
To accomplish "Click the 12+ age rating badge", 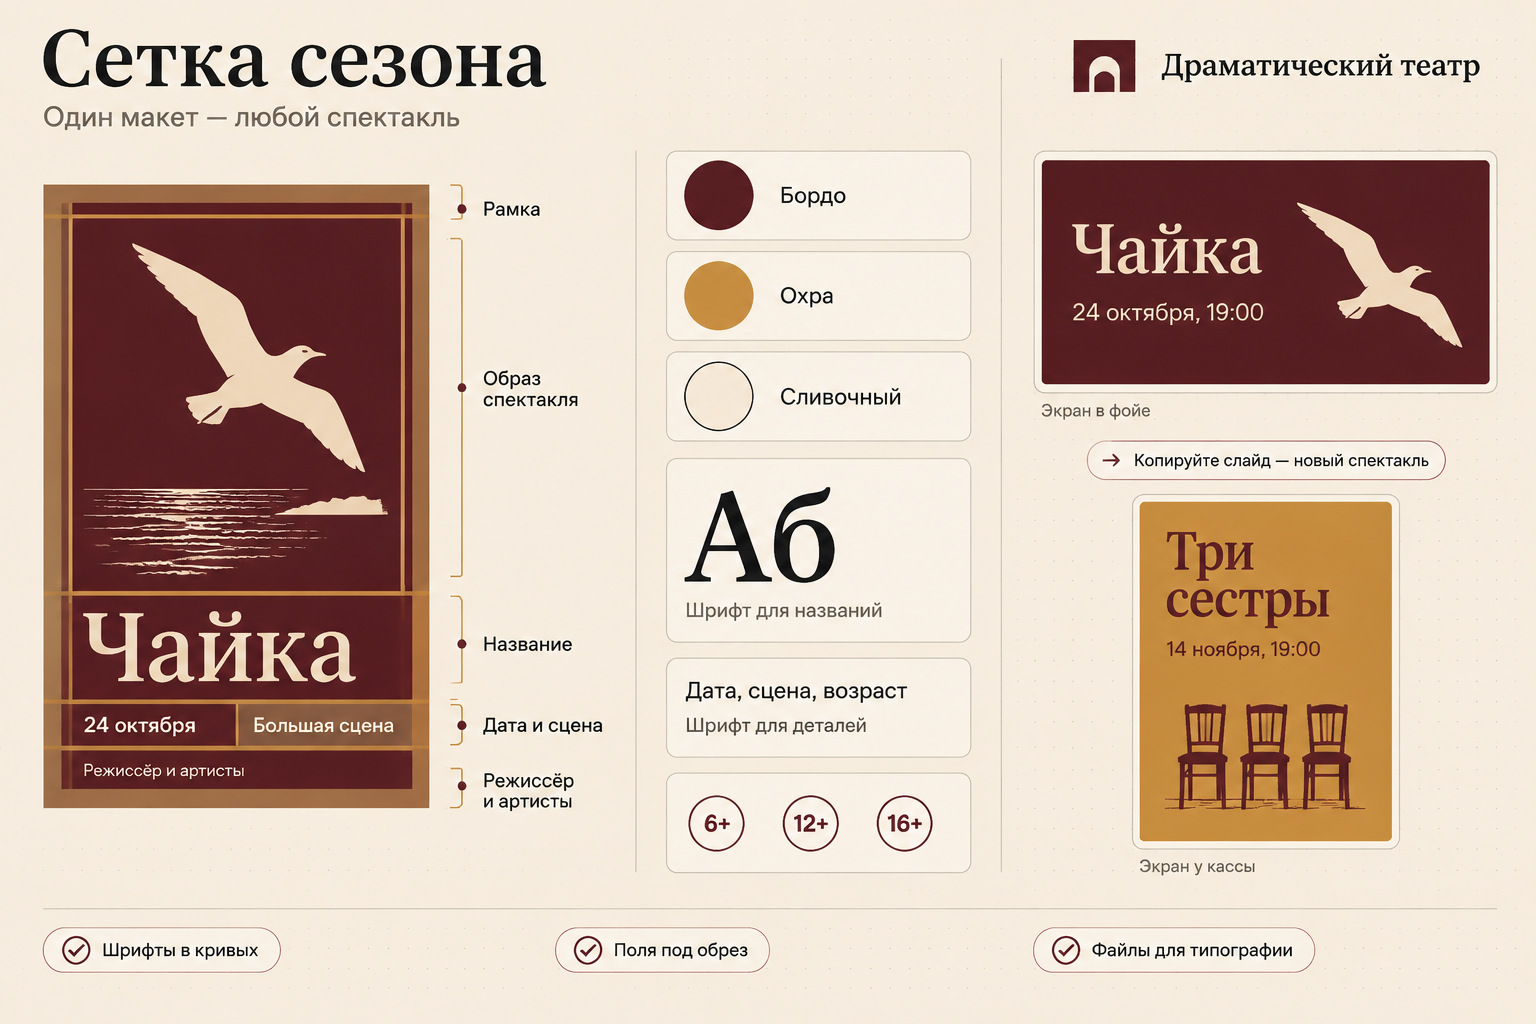I will pyautogui.click(x=810, y=823).
